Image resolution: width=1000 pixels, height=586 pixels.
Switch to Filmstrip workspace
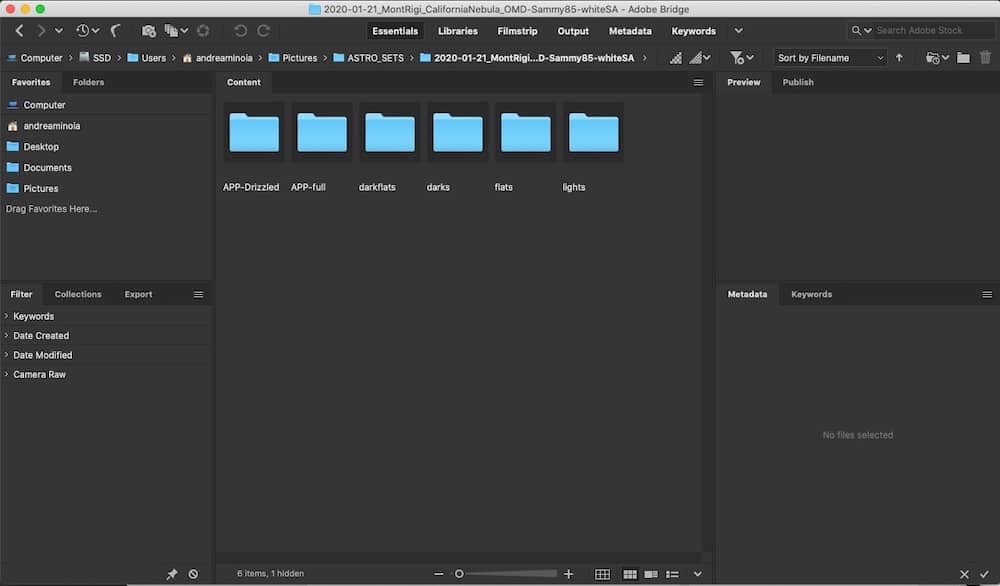coord(517,31)
